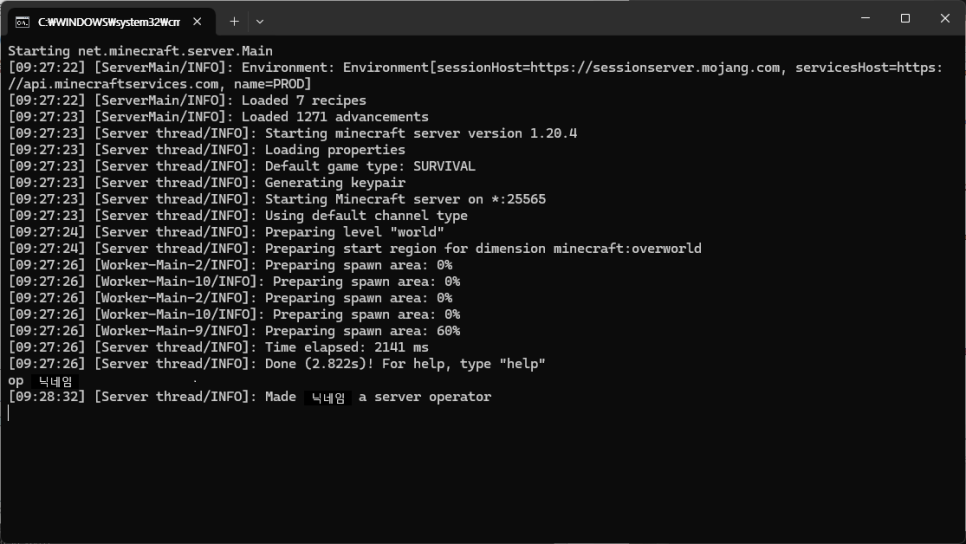The height and width of the screenshot is (544, 966).
Task: Click the cmd icon in the tab
Action: 21,21
